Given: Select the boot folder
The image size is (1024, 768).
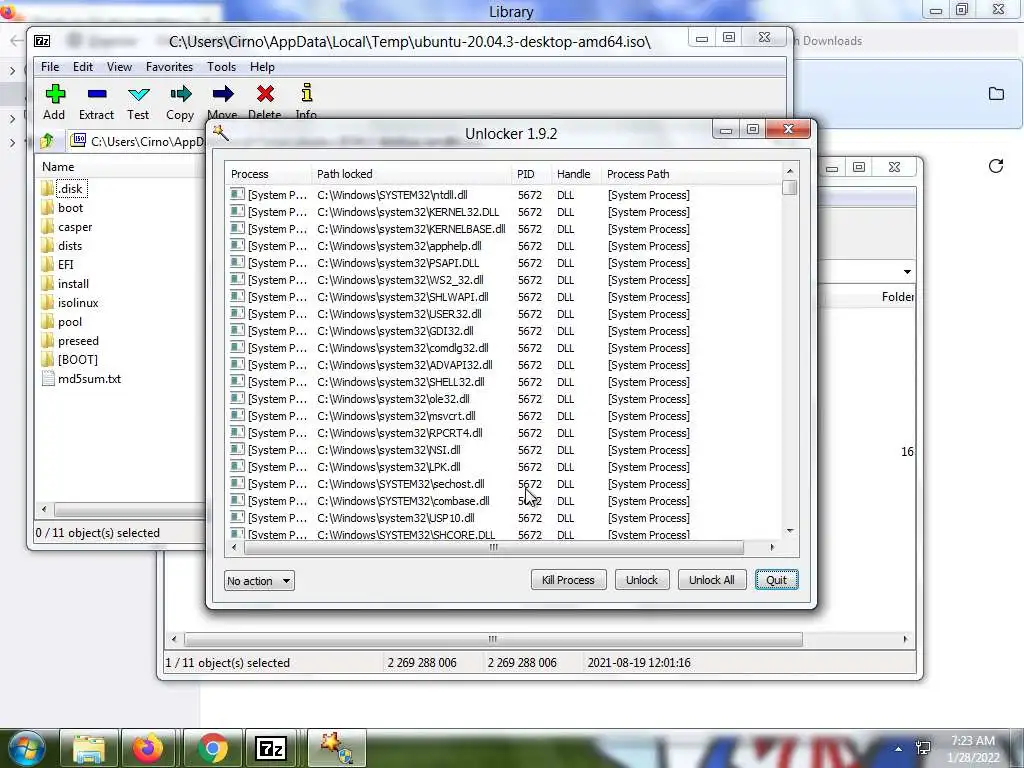Looking at the screenshot, I should (x=62, y=208).
